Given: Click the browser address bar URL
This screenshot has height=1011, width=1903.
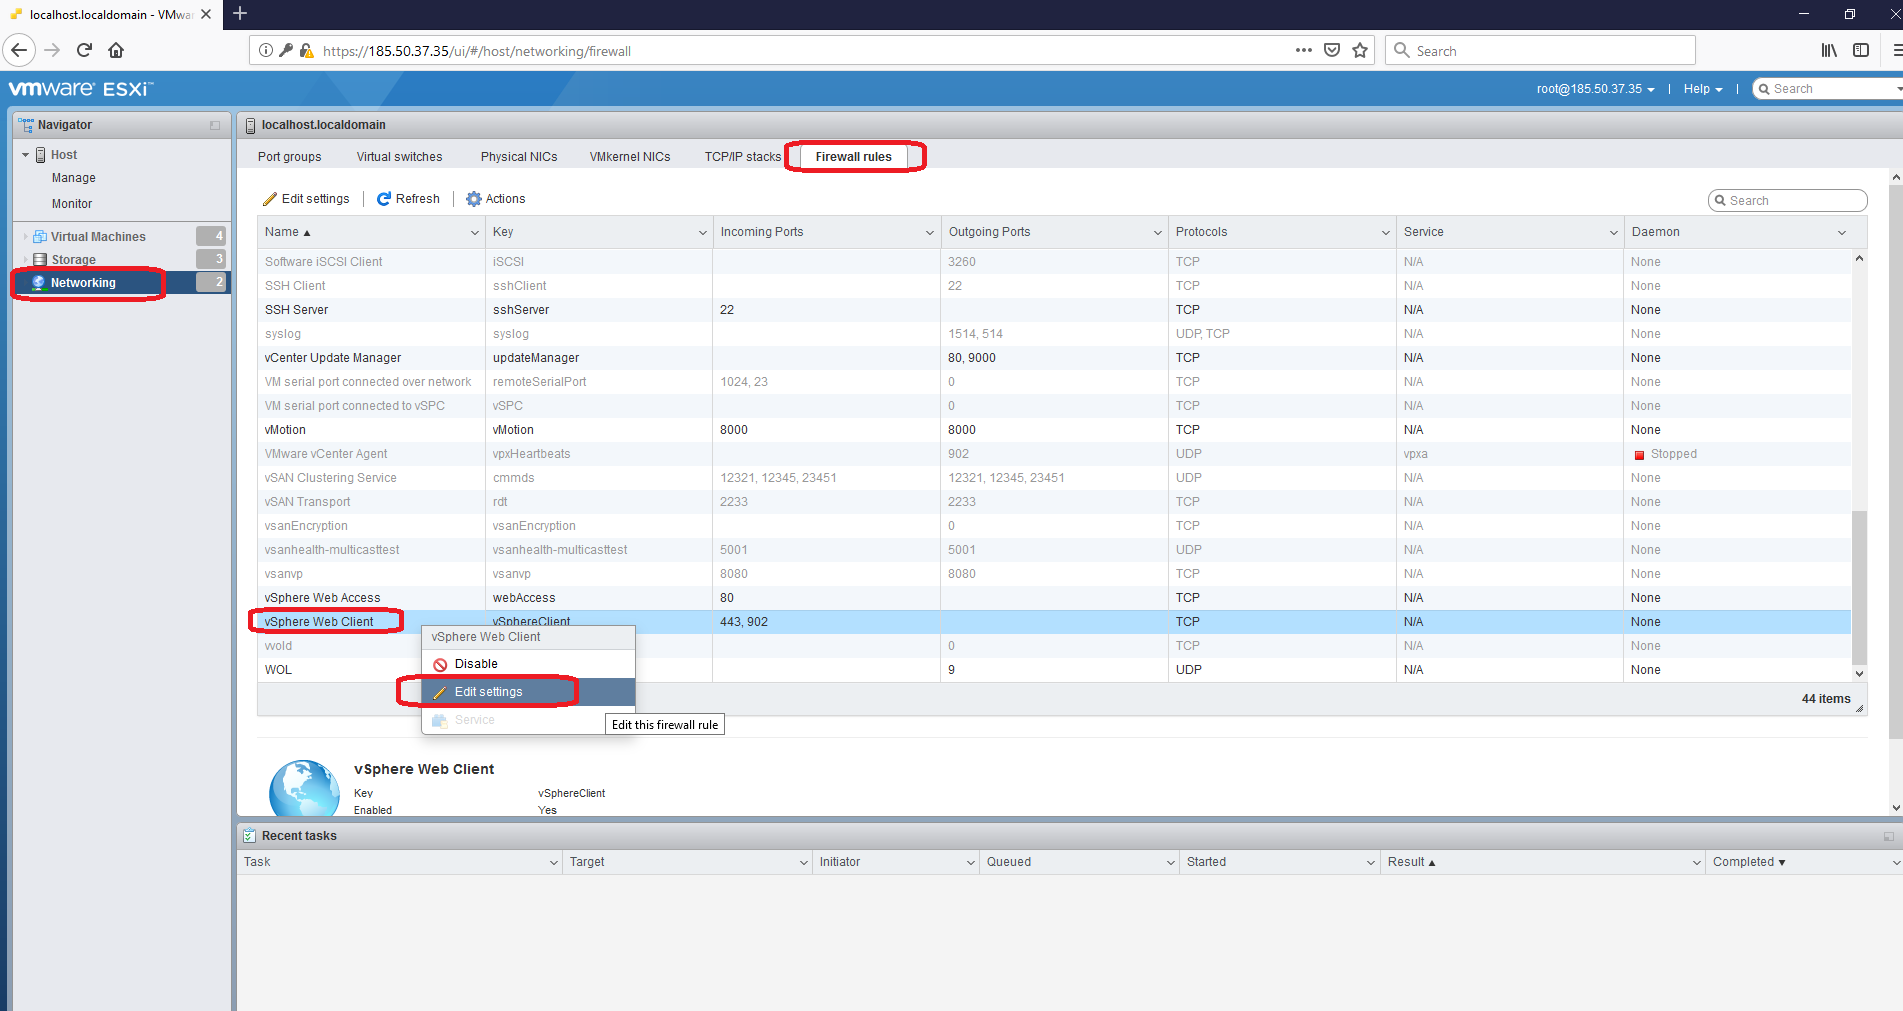Looking at the screenshot, I should click(x=477, y=51).
